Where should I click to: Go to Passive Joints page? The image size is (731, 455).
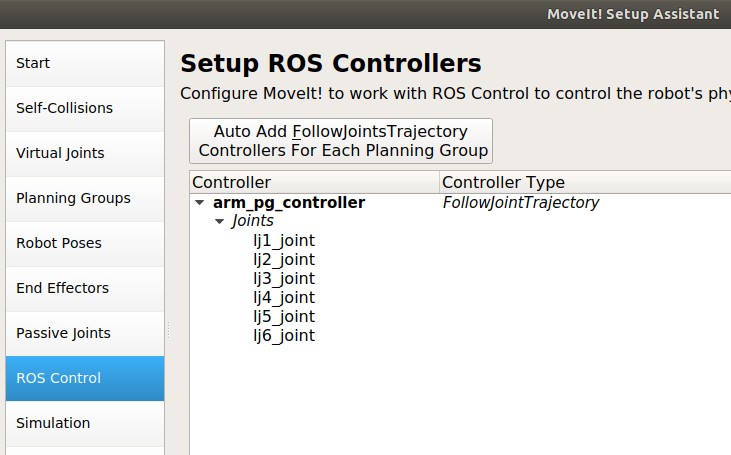click(85, 333)
